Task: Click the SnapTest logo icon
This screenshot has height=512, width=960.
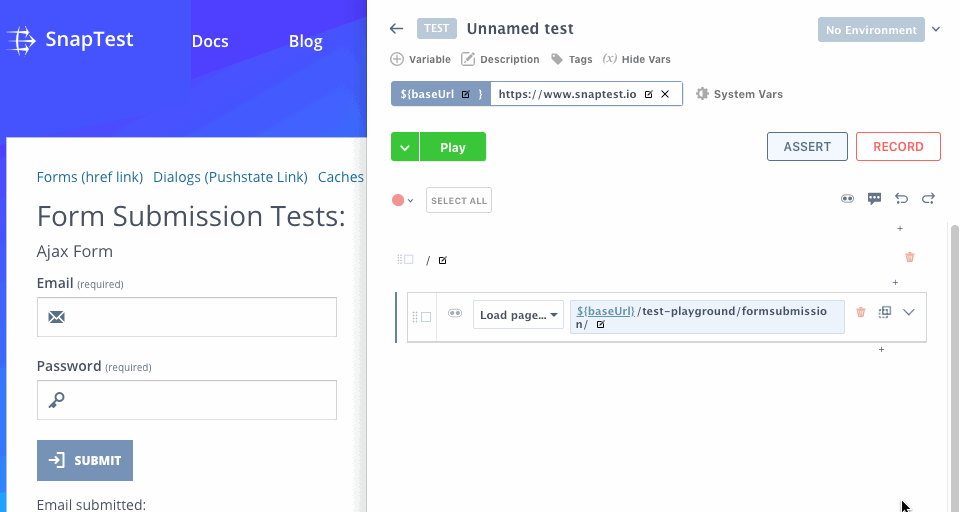Action: tap(21, 40)
